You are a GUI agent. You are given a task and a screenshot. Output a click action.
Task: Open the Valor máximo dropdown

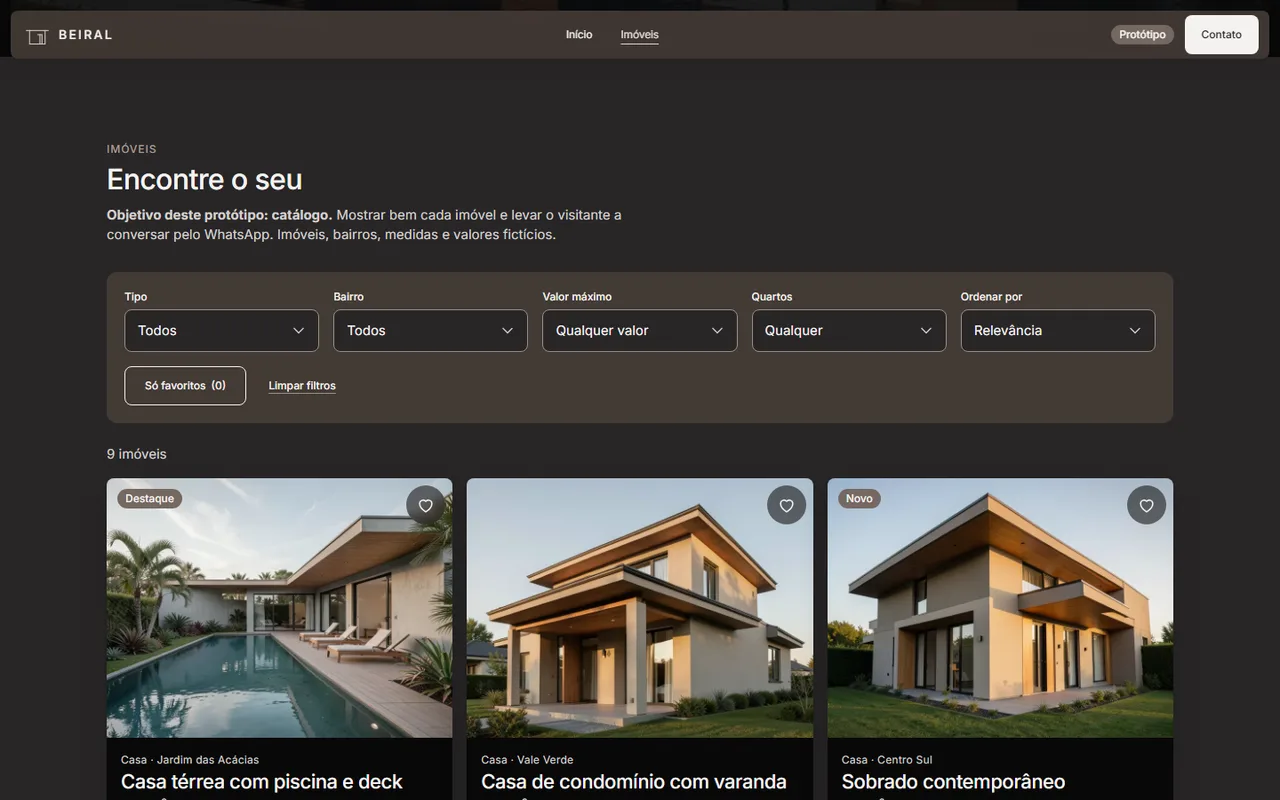click(639, 330)
